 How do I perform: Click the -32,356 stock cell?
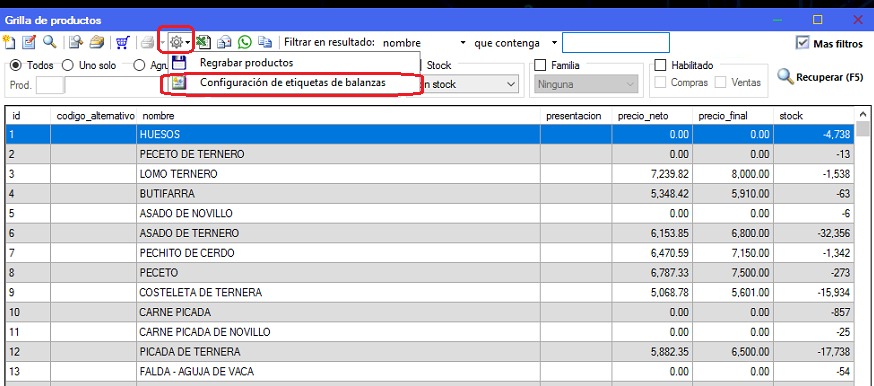point(813,233)
